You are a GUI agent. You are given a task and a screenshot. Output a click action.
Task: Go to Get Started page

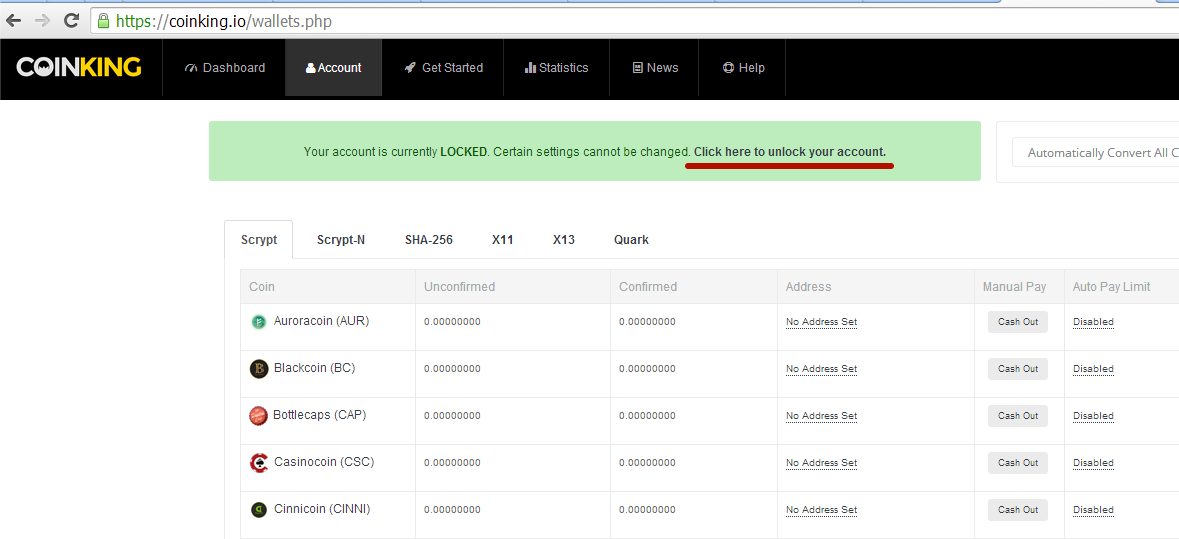[443, 68]
